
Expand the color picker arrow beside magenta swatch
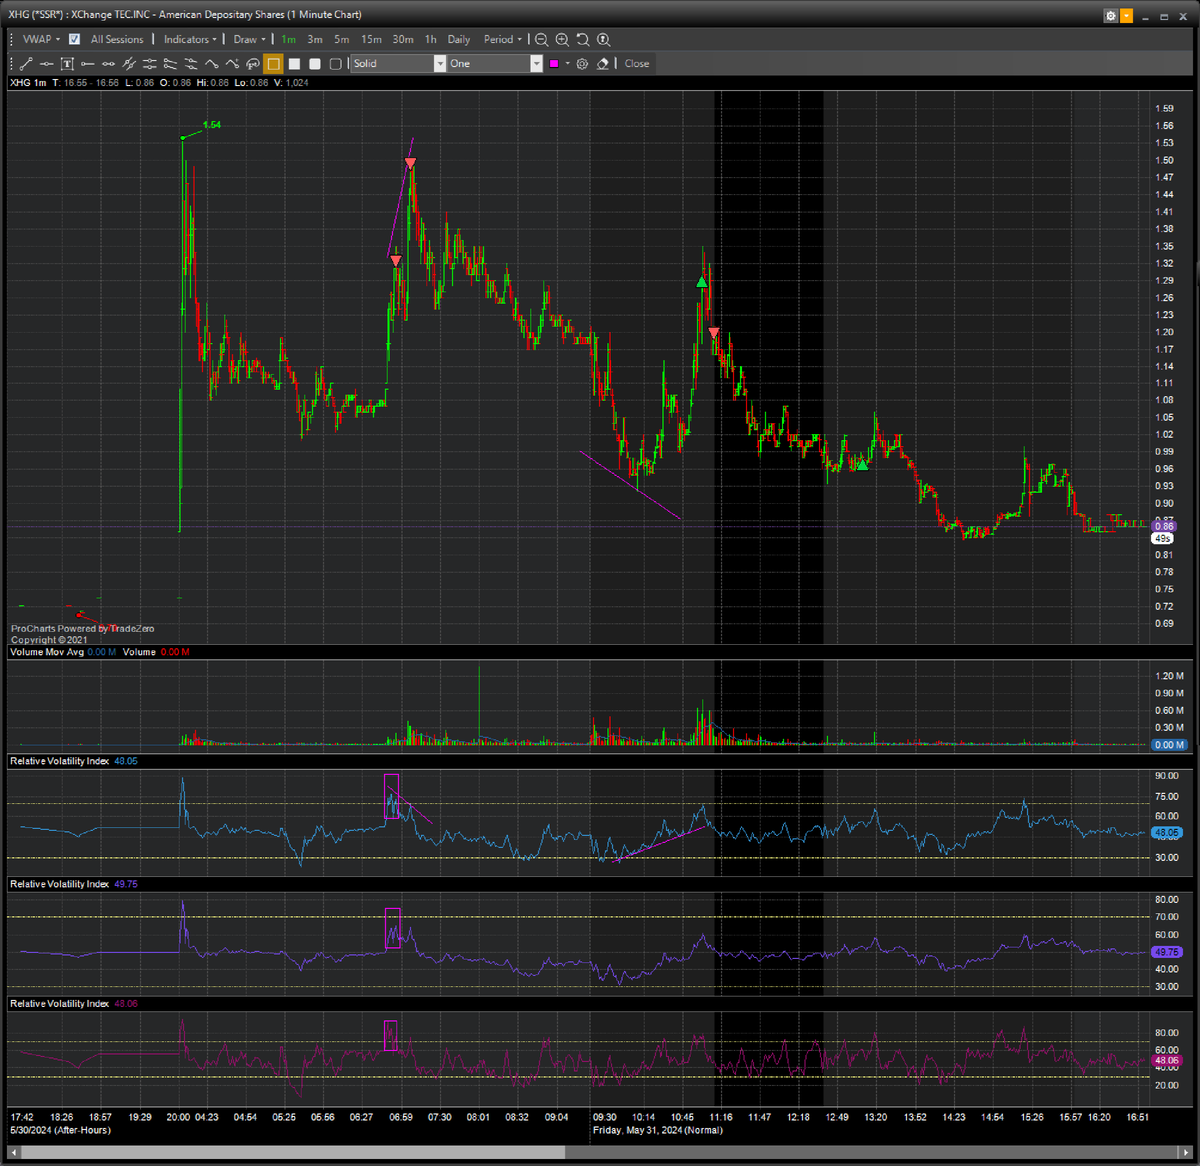point(567,64)
